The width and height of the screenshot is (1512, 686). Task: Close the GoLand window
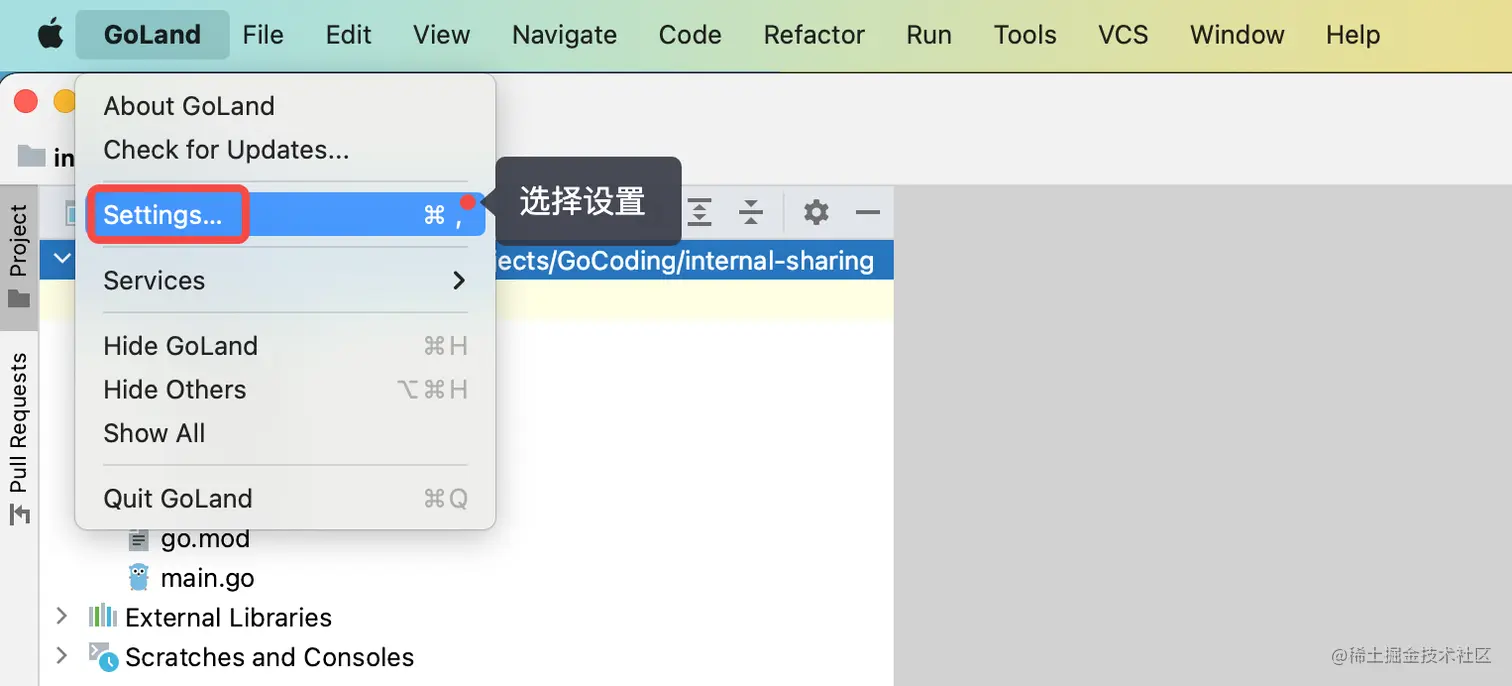click(26, 101)
